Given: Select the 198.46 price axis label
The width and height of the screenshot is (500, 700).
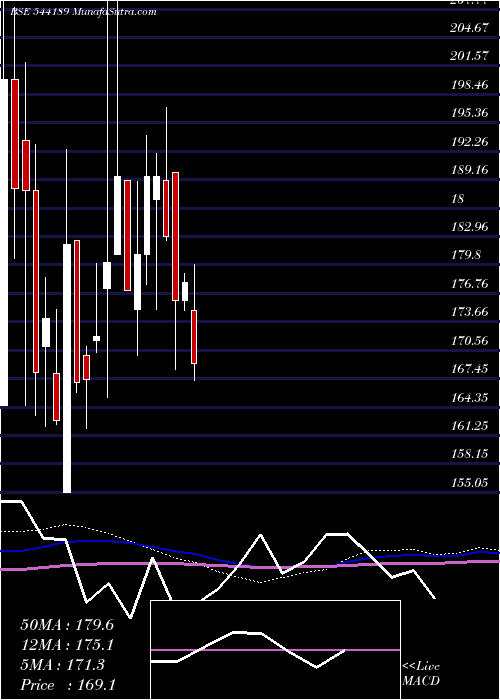Looking at the screenshot, I should coord(468,84).
